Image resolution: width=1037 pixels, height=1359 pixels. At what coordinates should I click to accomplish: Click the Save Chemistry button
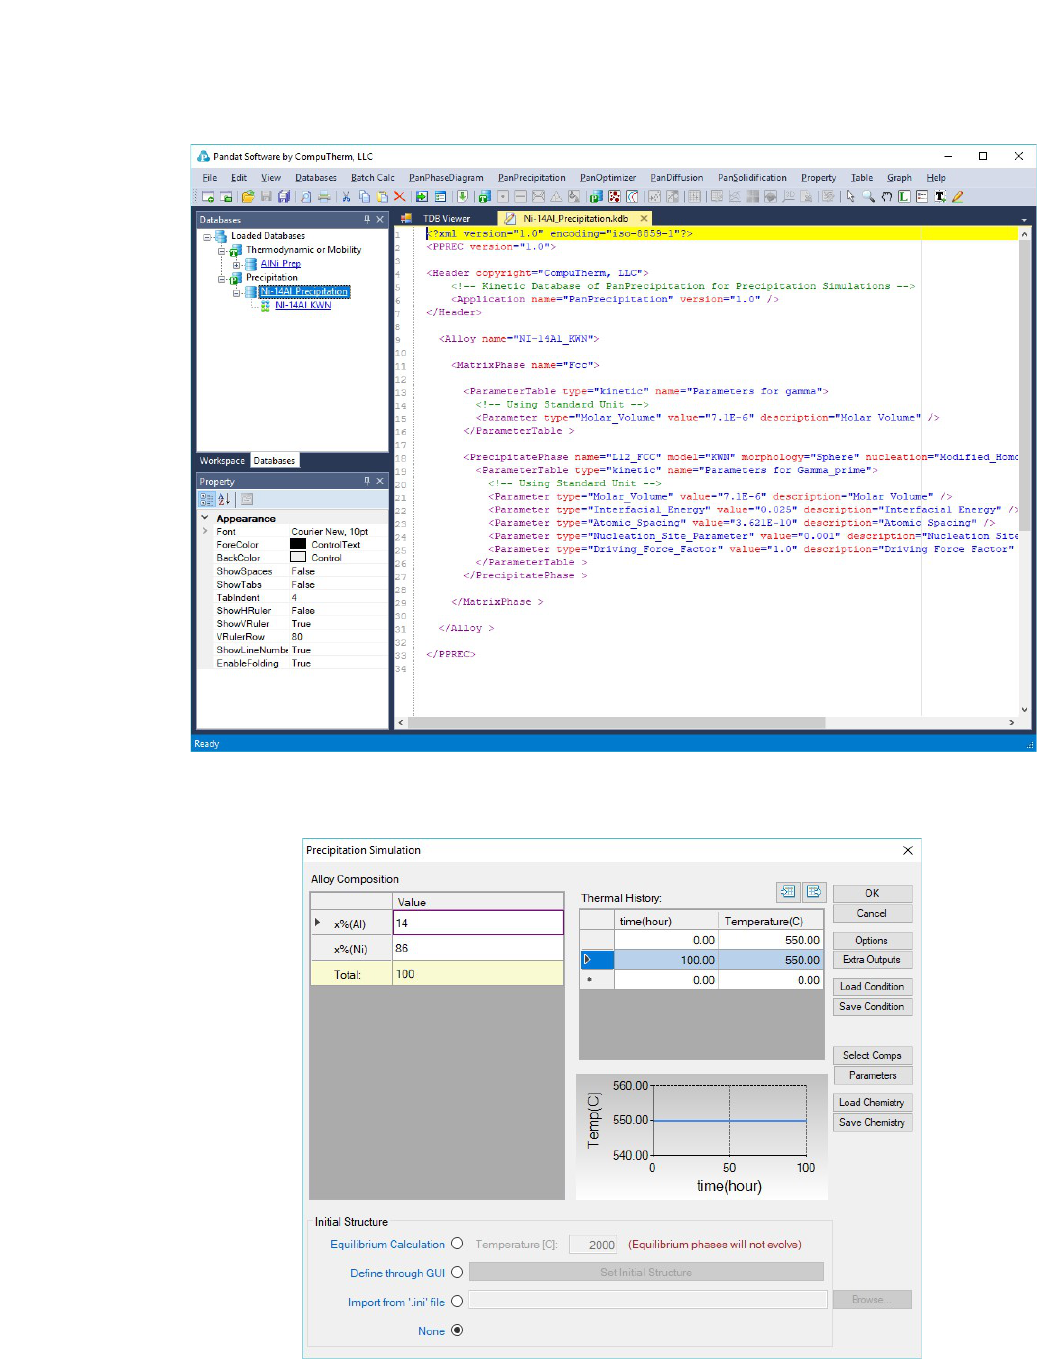tap(872, 1123)
